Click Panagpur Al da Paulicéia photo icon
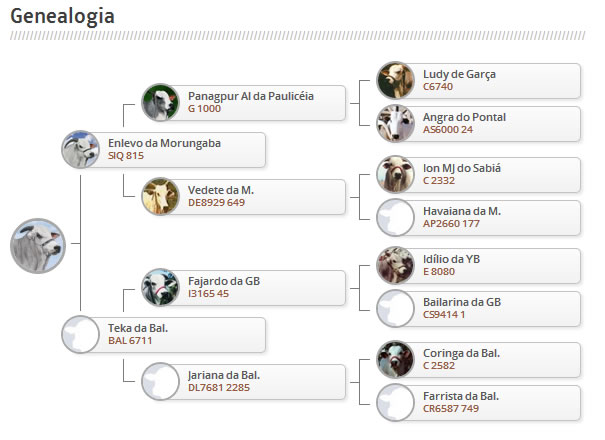Screen dimensions: 605x440 160,102
